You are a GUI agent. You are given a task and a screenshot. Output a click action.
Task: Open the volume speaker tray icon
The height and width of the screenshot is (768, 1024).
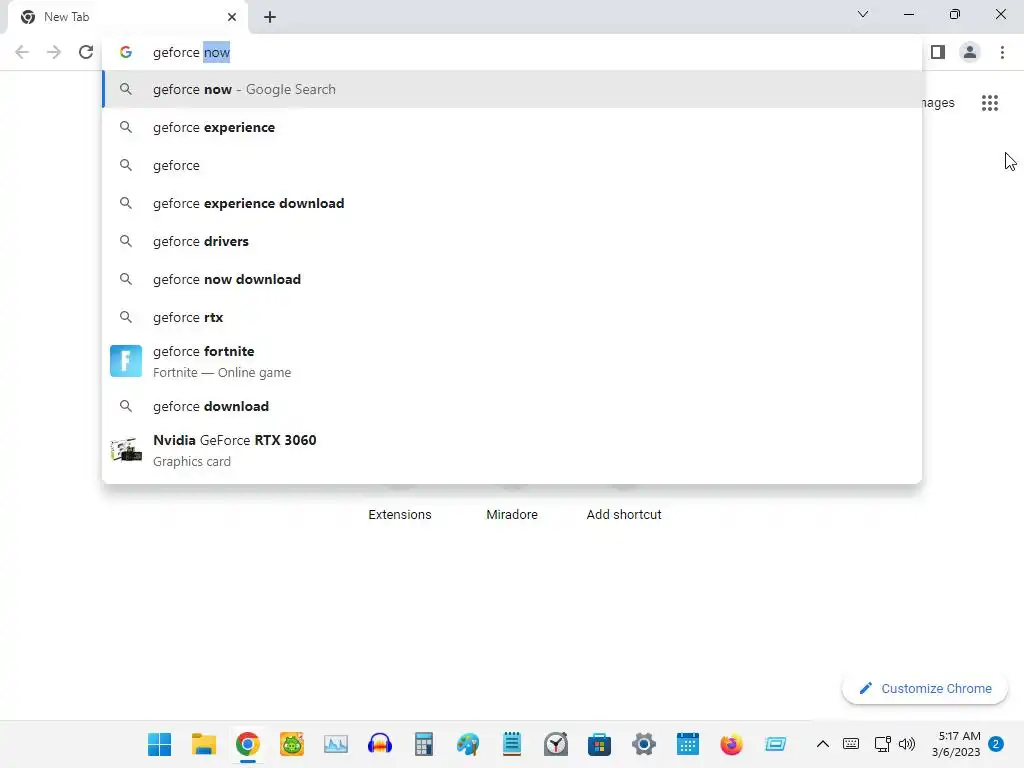906,744
